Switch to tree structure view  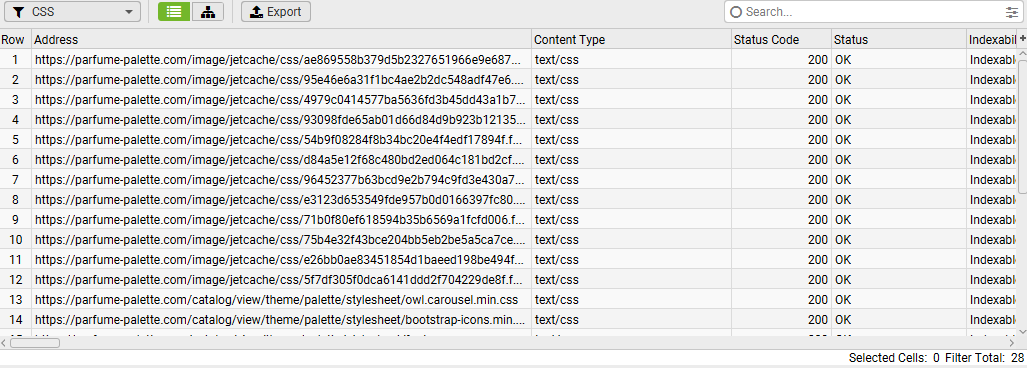pyautogui.click(x=208, y=11)
